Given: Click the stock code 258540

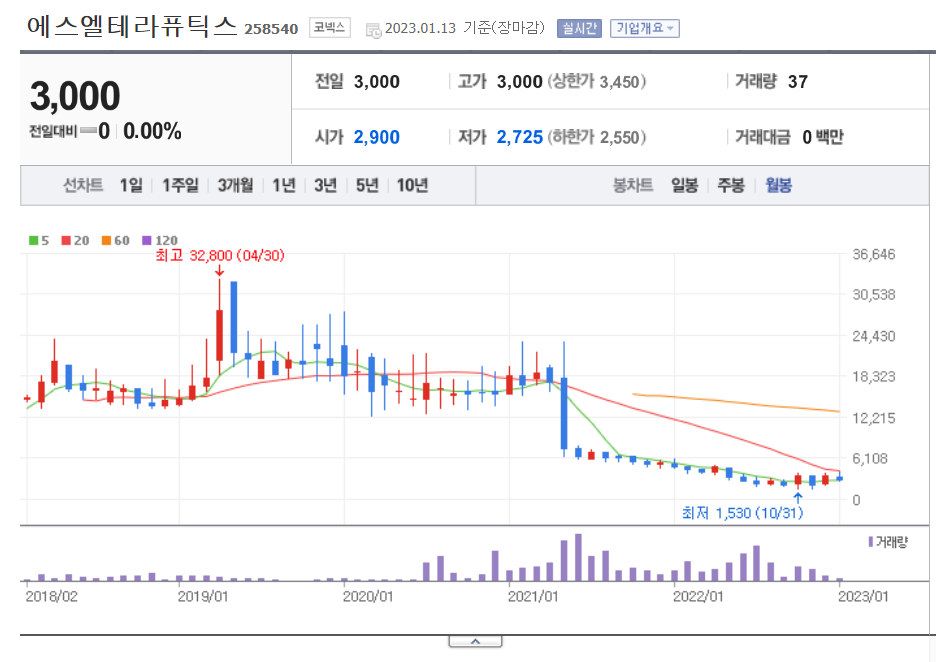Looking at the screenshot, I should [x=271, y=29].
